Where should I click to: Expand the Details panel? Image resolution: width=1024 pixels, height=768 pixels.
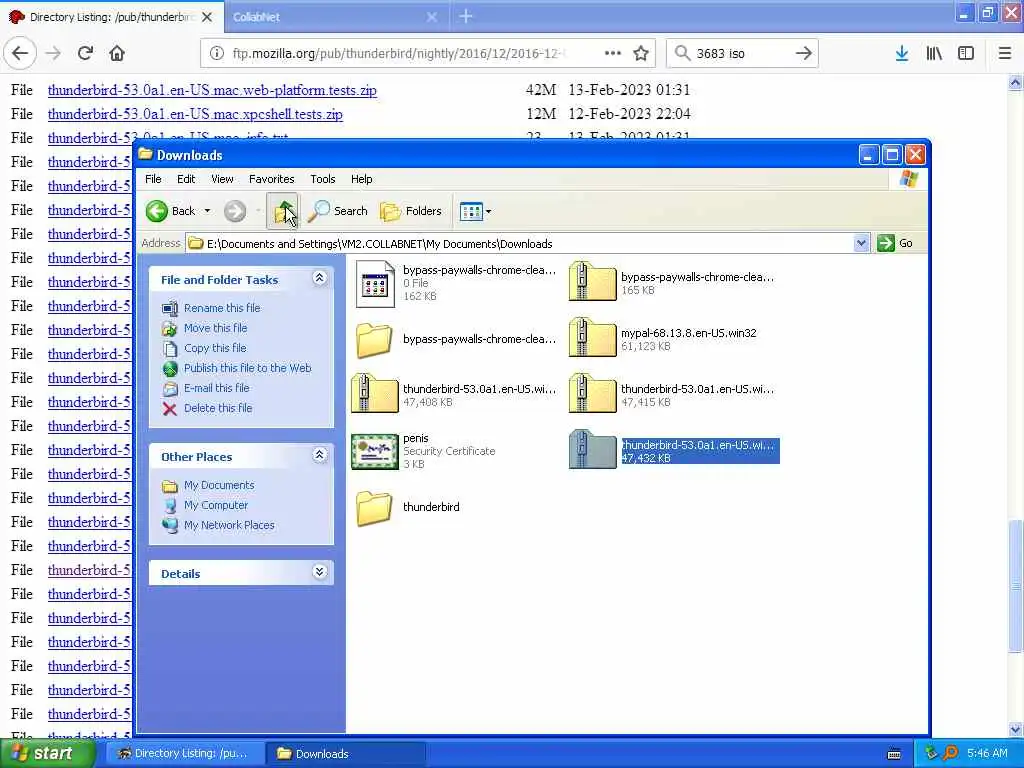[319, 572]
